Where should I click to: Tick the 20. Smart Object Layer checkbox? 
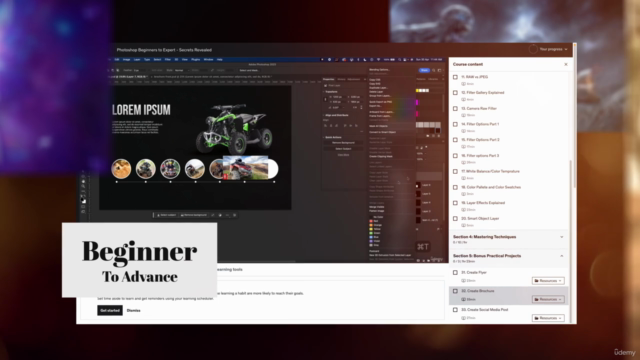(455, 219)
